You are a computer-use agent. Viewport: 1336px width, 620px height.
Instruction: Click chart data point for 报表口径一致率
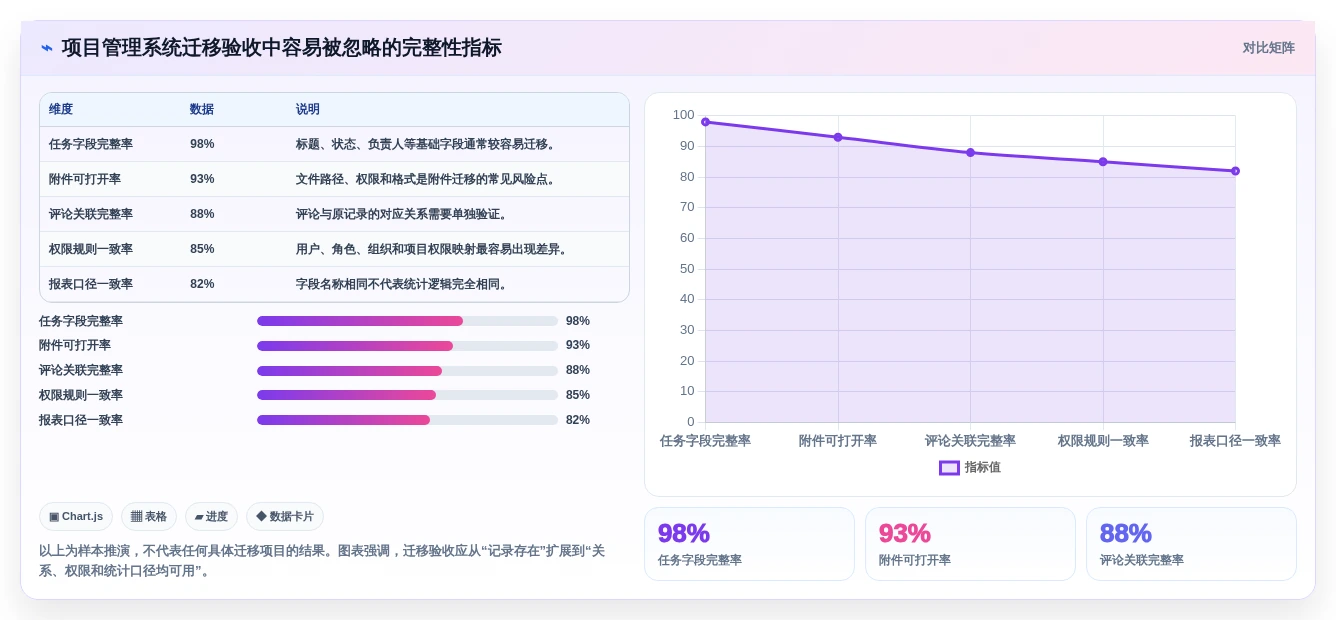(x=1235, y=171)
